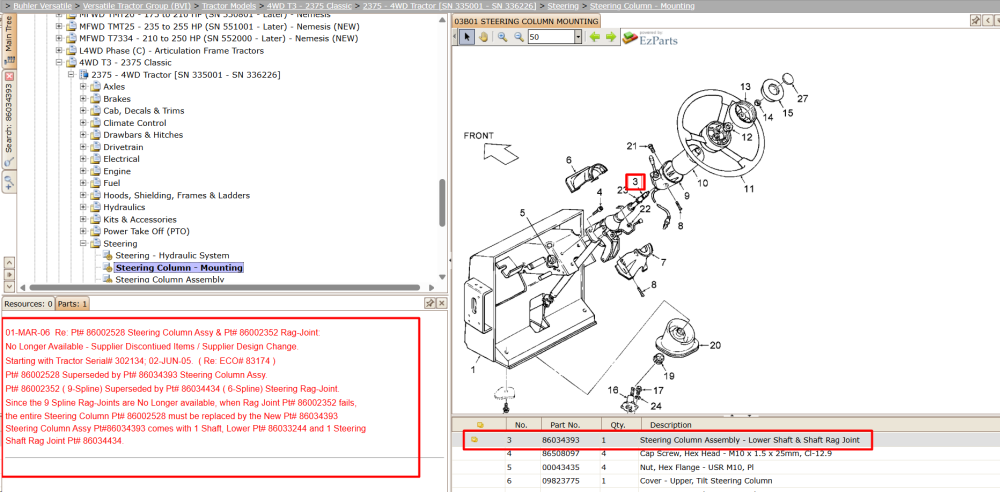Click the small right arrow button at left edge
Image resolution: width=1000 pixels, height=492 pixels.
click(9, 274)
